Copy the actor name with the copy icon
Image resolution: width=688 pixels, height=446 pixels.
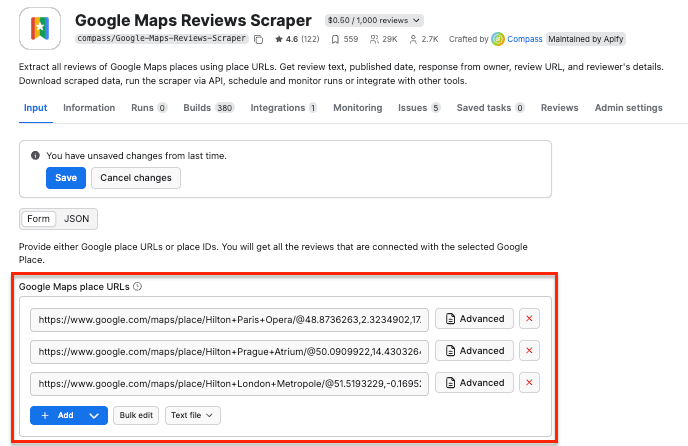[x=259, y=40]
